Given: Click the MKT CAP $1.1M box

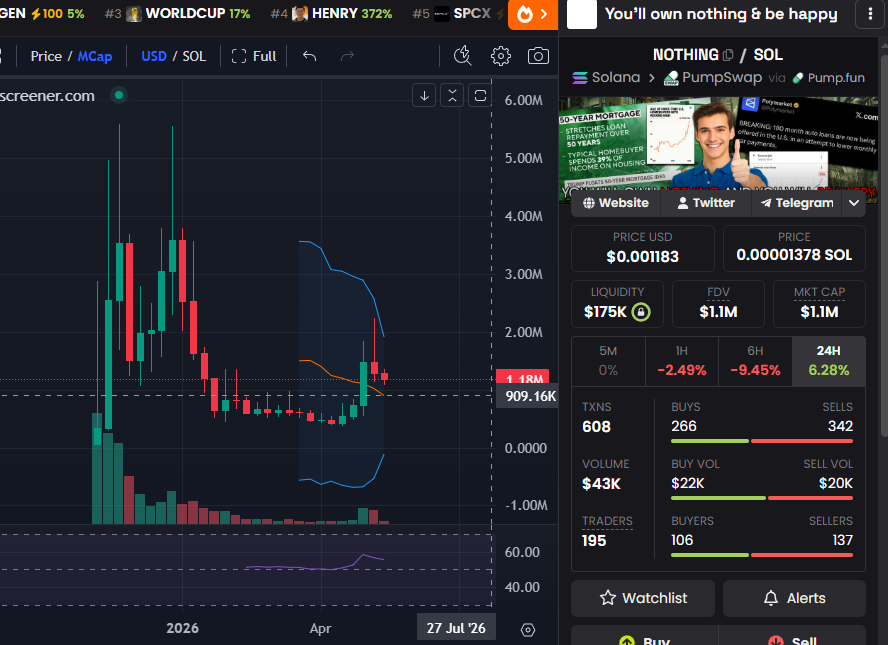Looking at the screenshot, I should [819, 304].
